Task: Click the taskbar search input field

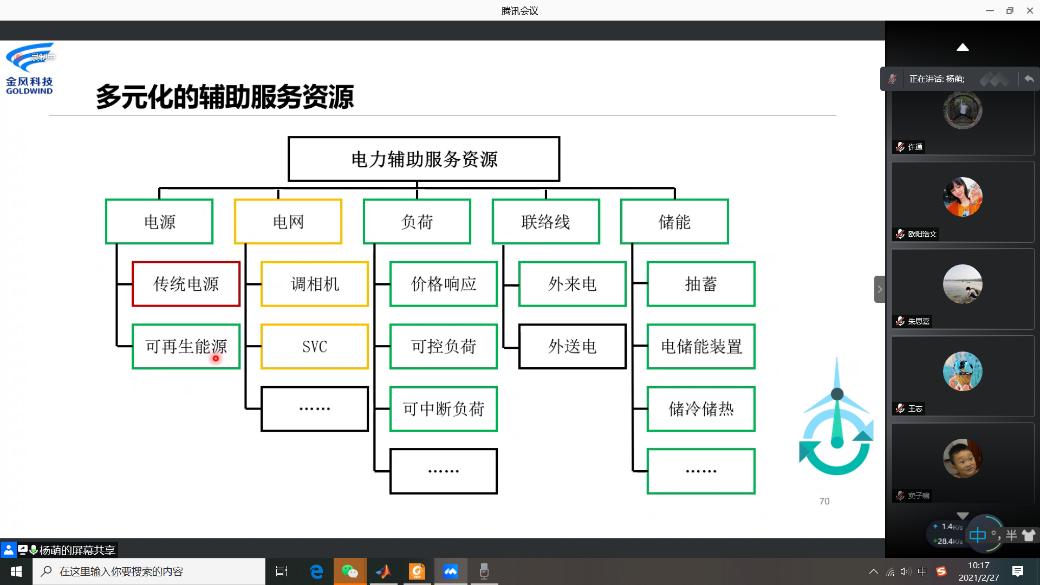Action: pos(150,571)
